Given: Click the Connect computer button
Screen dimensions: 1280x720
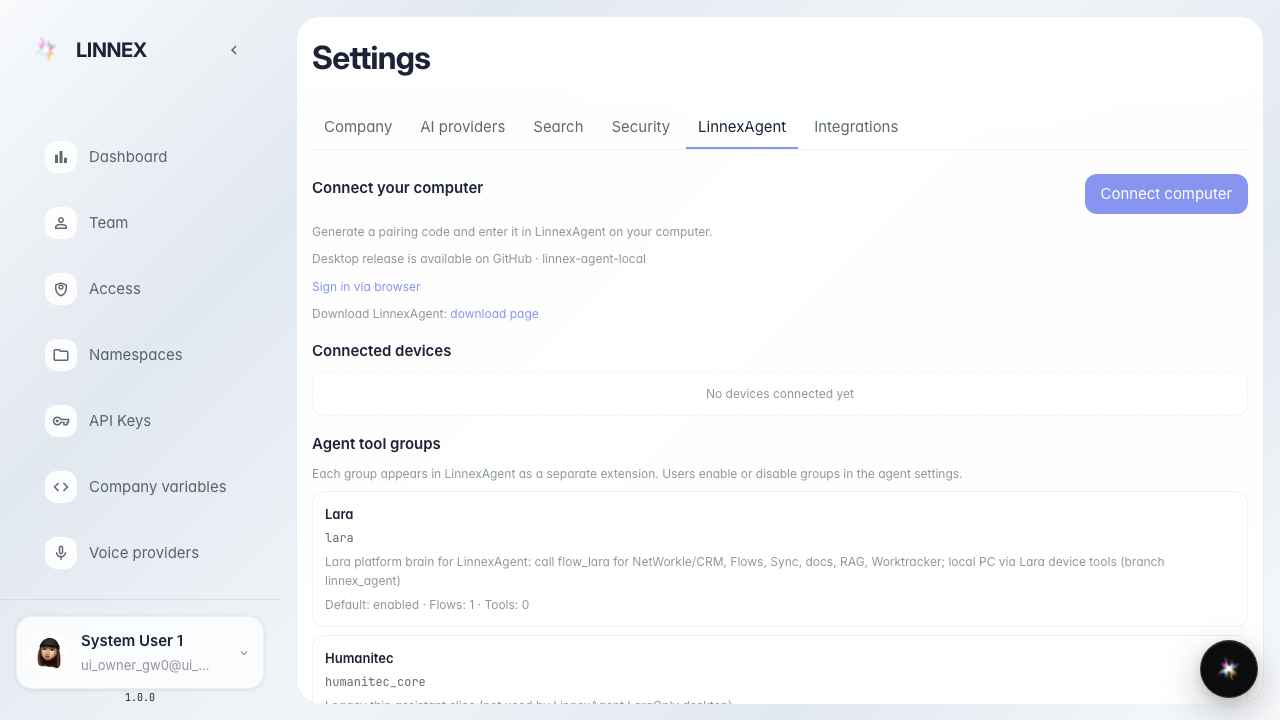Looking at the screenshot, I should coord(1166,194).
